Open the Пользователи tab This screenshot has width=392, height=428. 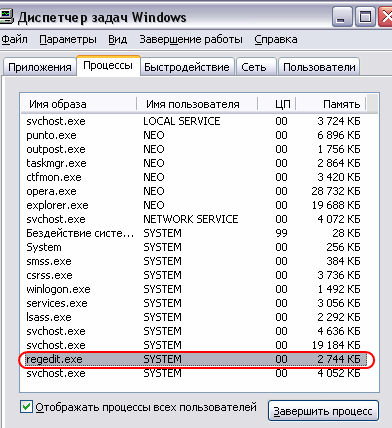click(319, 67)
